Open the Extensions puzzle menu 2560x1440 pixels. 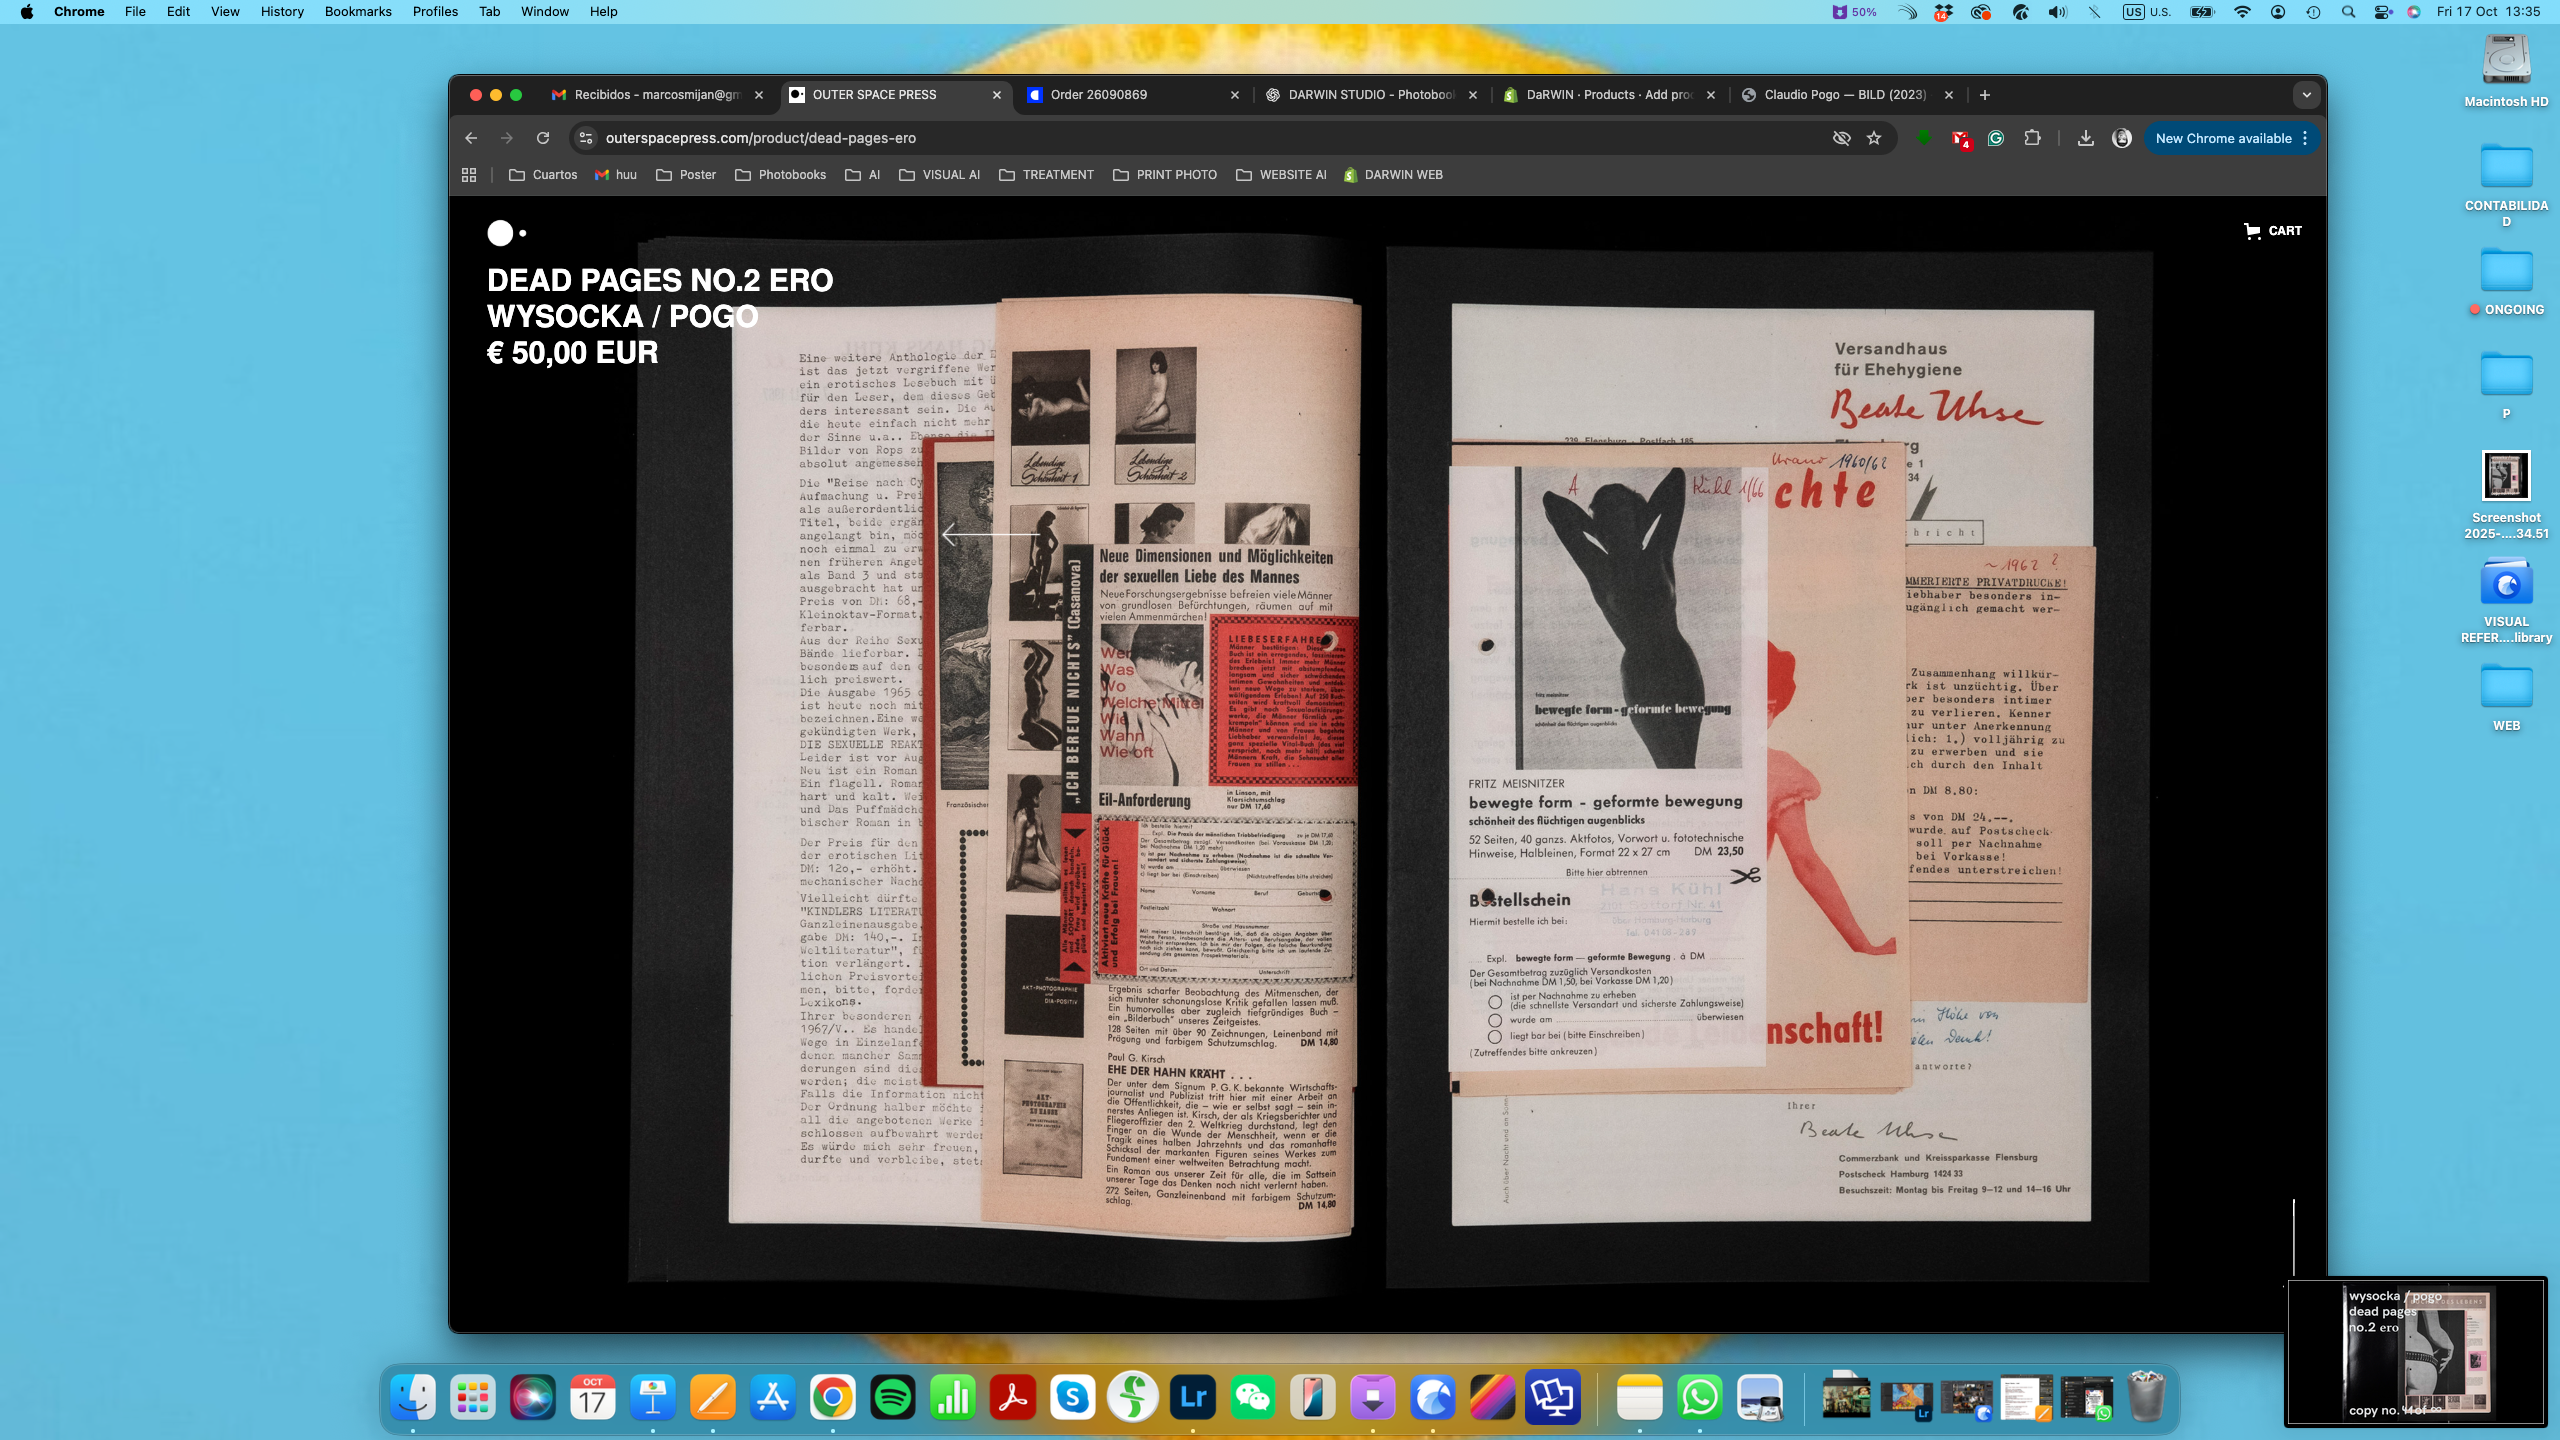tap(2032, 138)
